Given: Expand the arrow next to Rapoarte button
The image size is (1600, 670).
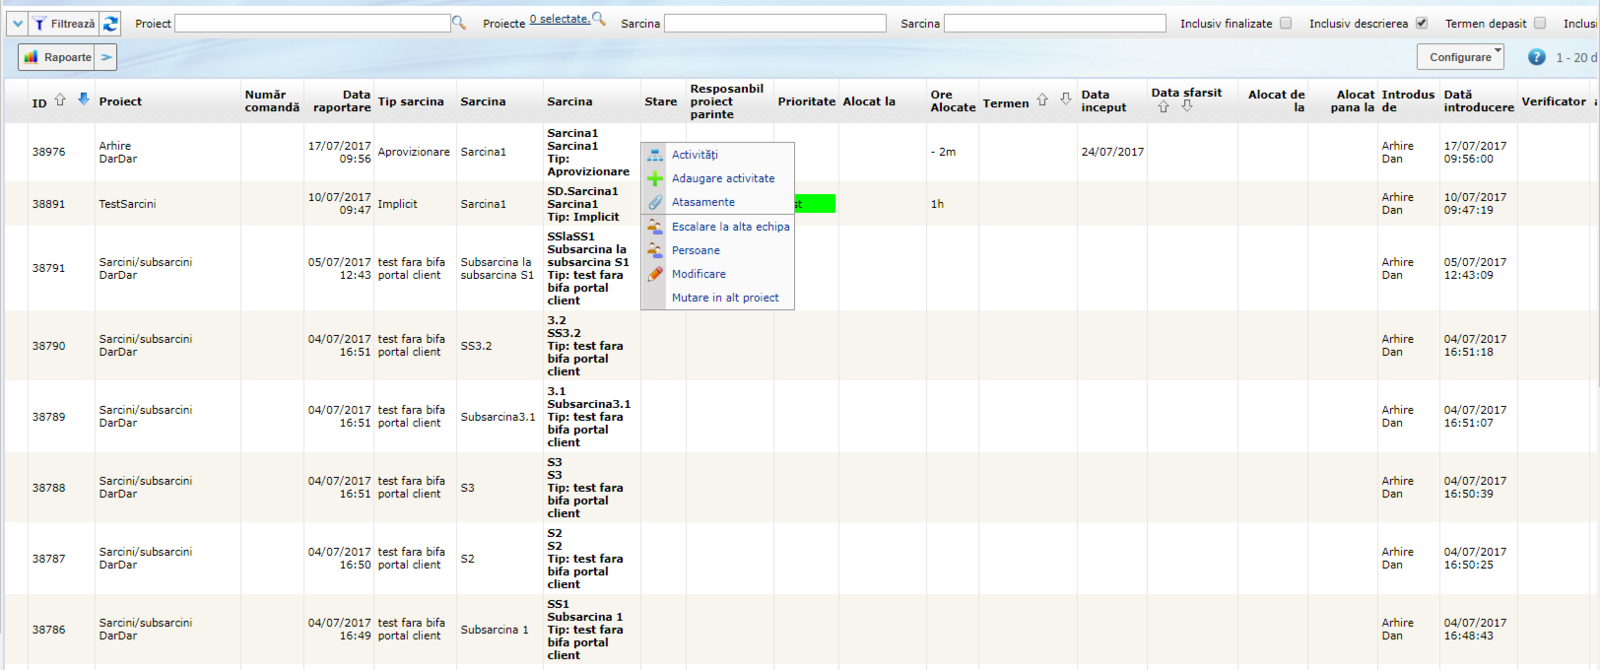Looking at the screenshot, I should (x=106, y=57).
